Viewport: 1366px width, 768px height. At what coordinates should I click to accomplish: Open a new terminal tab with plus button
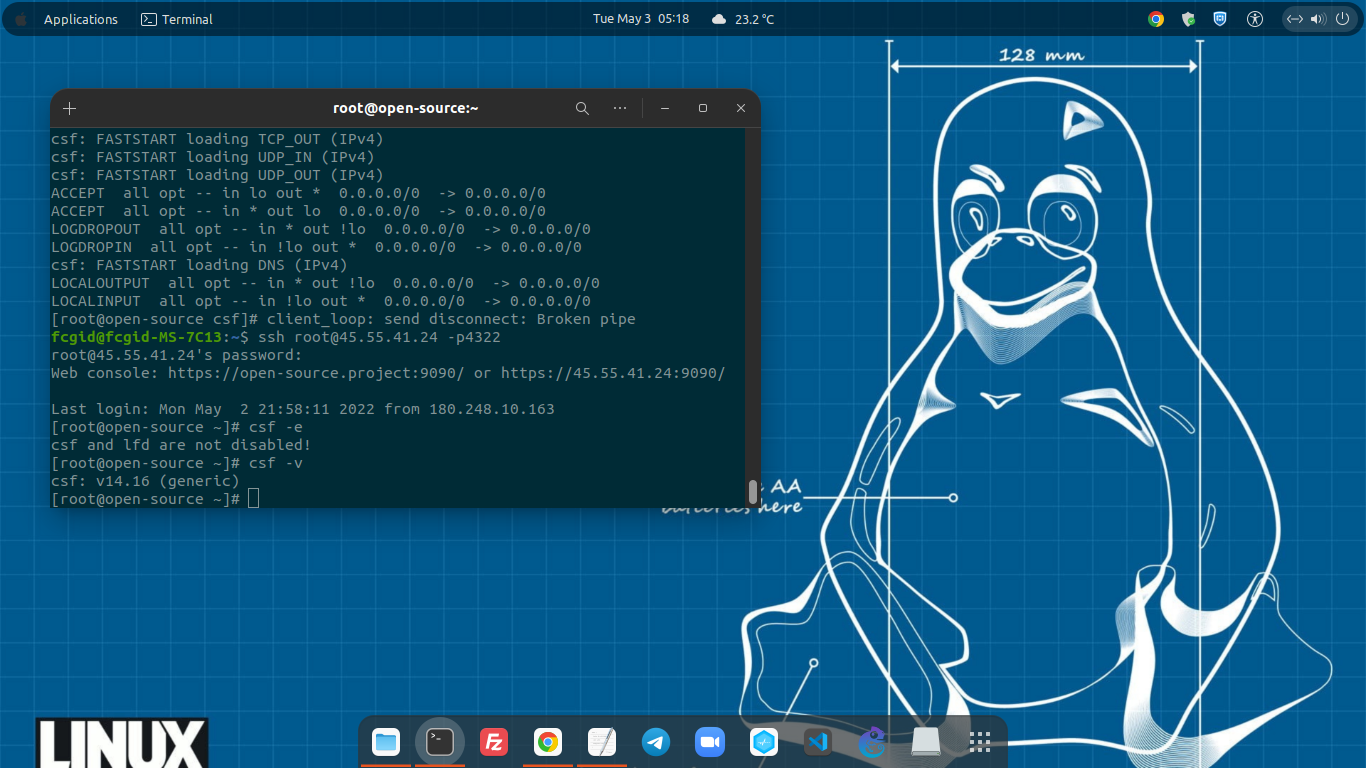pos(69,108)
